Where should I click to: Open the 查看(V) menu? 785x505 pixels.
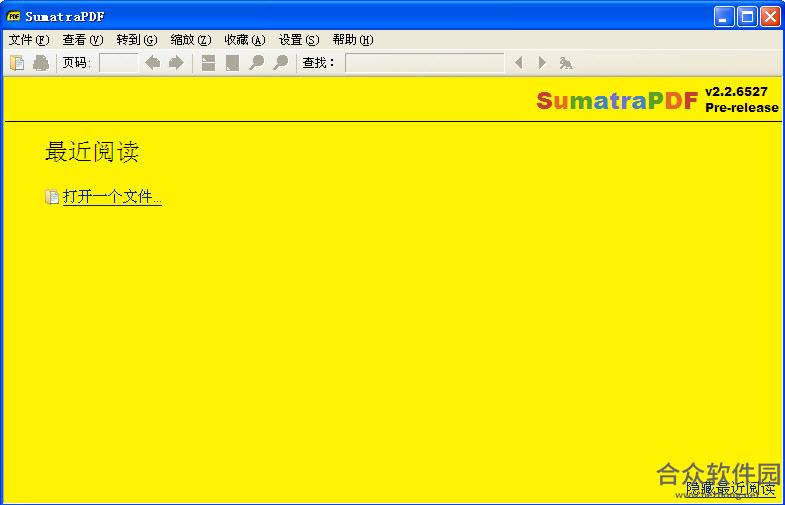coord(83,40)
